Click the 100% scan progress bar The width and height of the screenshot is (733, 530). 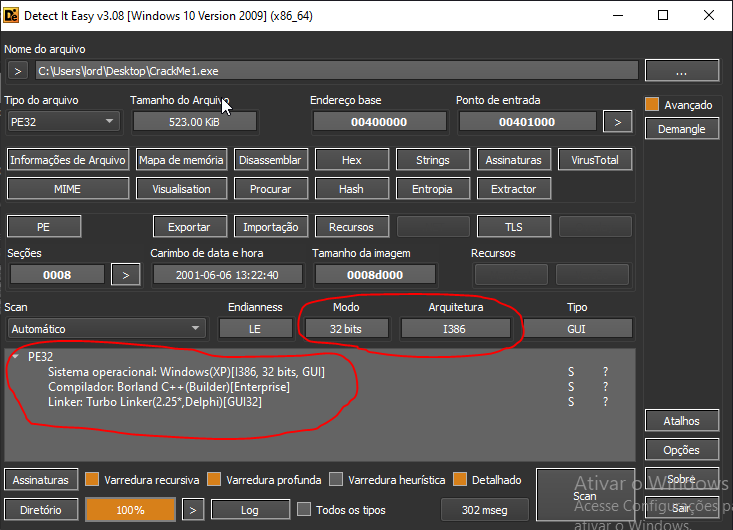(131, 510)
